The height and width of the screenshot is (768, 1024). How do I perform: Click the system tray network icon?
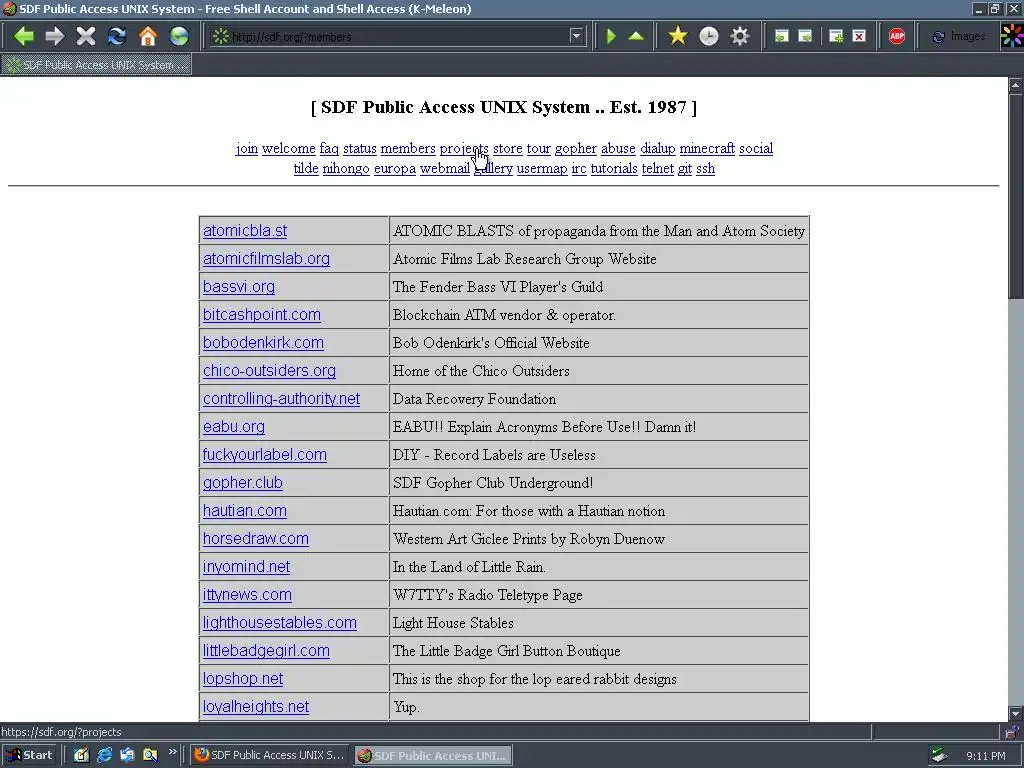point(939,756)
